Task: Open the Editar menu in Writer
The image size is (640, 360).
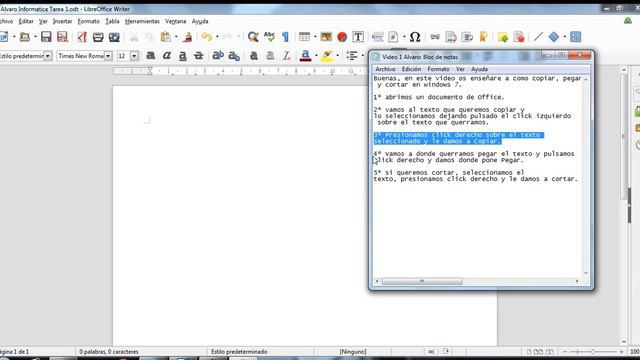Action: [26, 21]
